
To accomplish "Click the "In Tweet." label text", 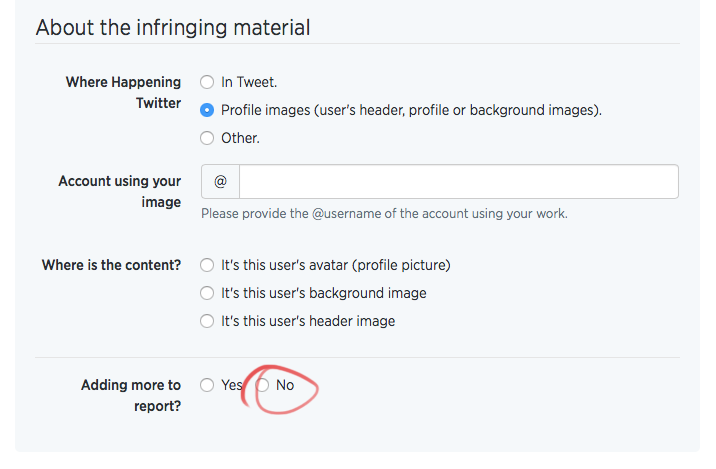I will [x=249, y=82].
